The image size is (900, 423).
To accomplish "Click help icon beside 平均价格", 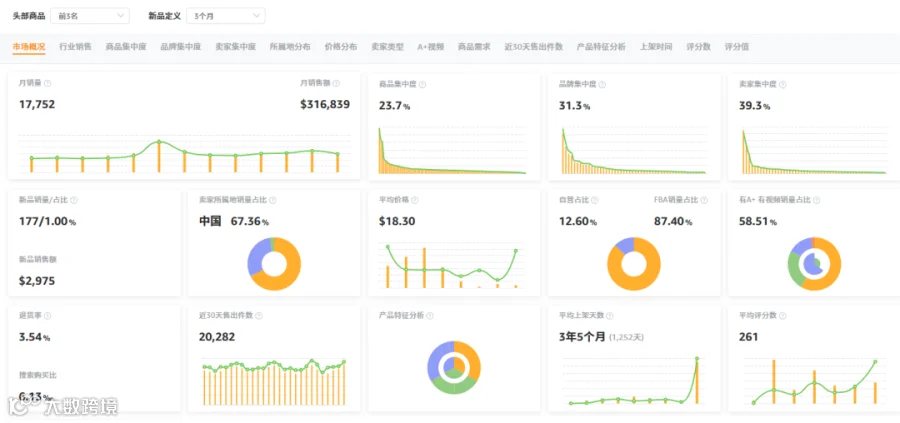I will coord(414,200).
